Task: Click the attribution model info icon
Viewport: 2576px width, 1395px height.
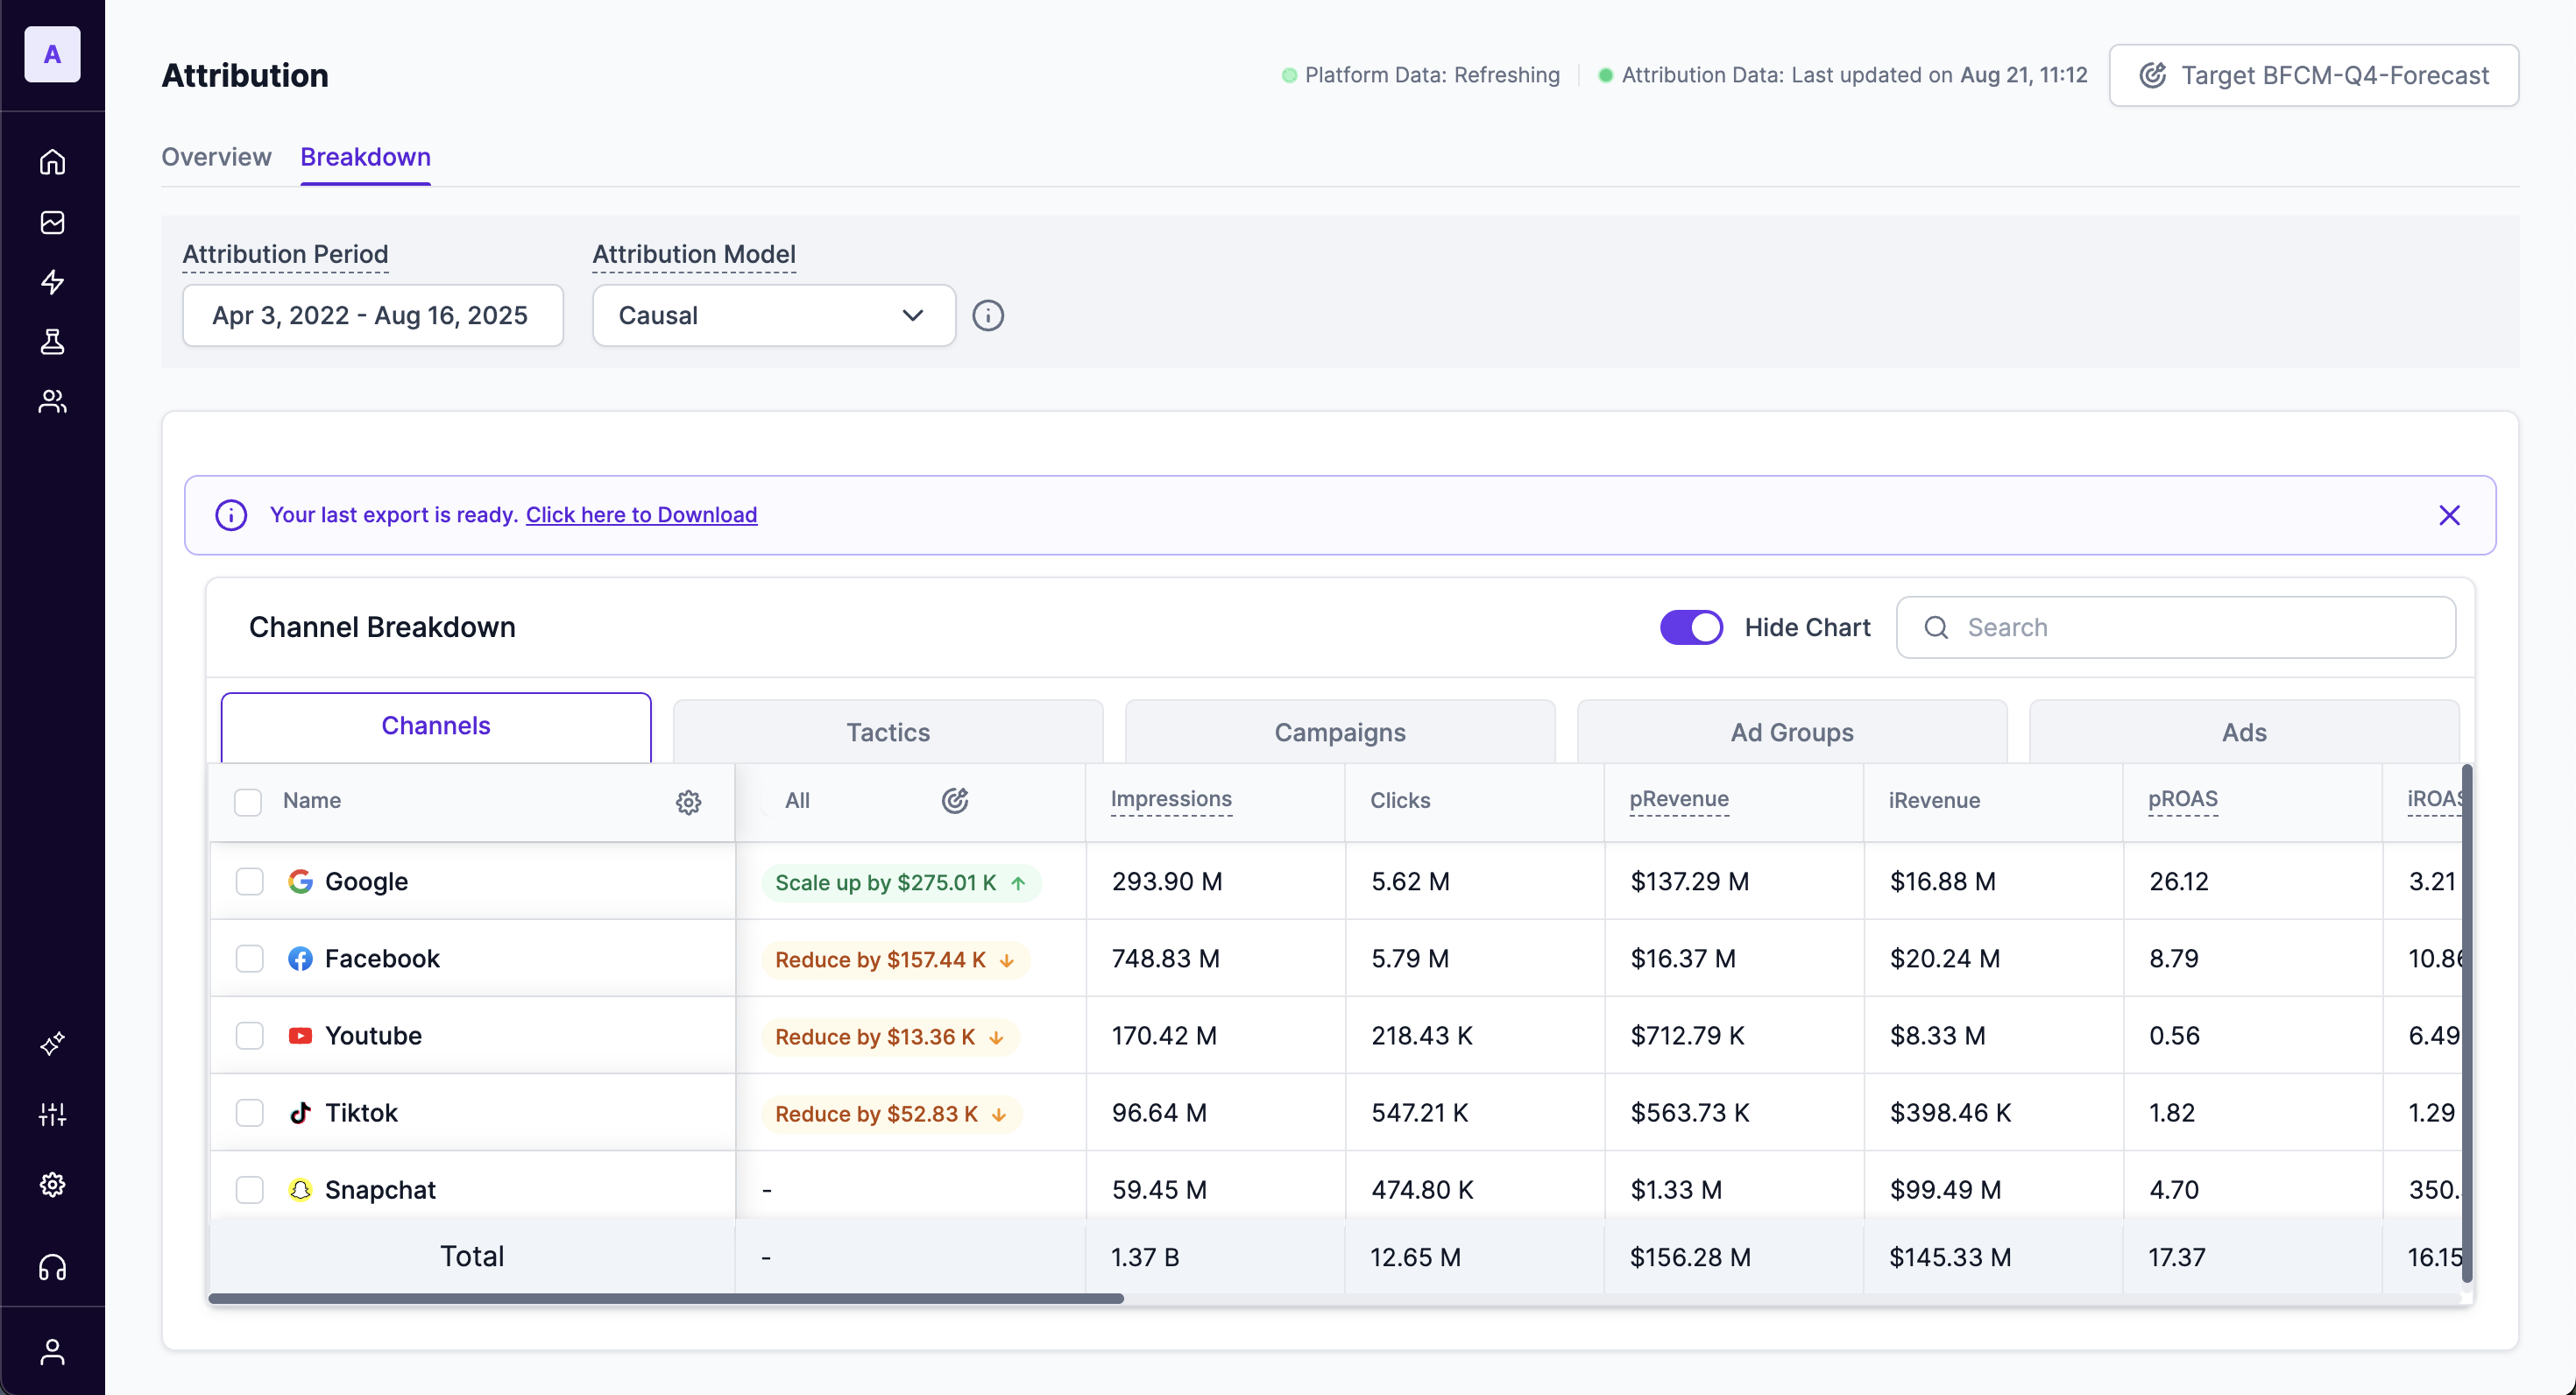Action: [988, 316]
